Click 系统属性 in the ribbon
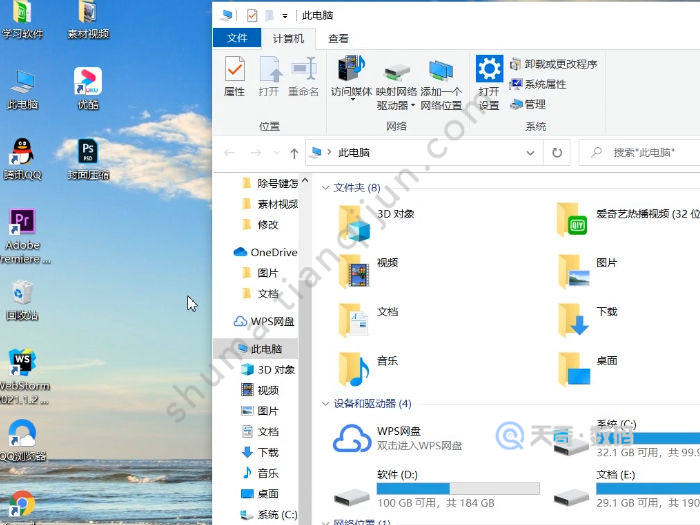 pos(538,84)
